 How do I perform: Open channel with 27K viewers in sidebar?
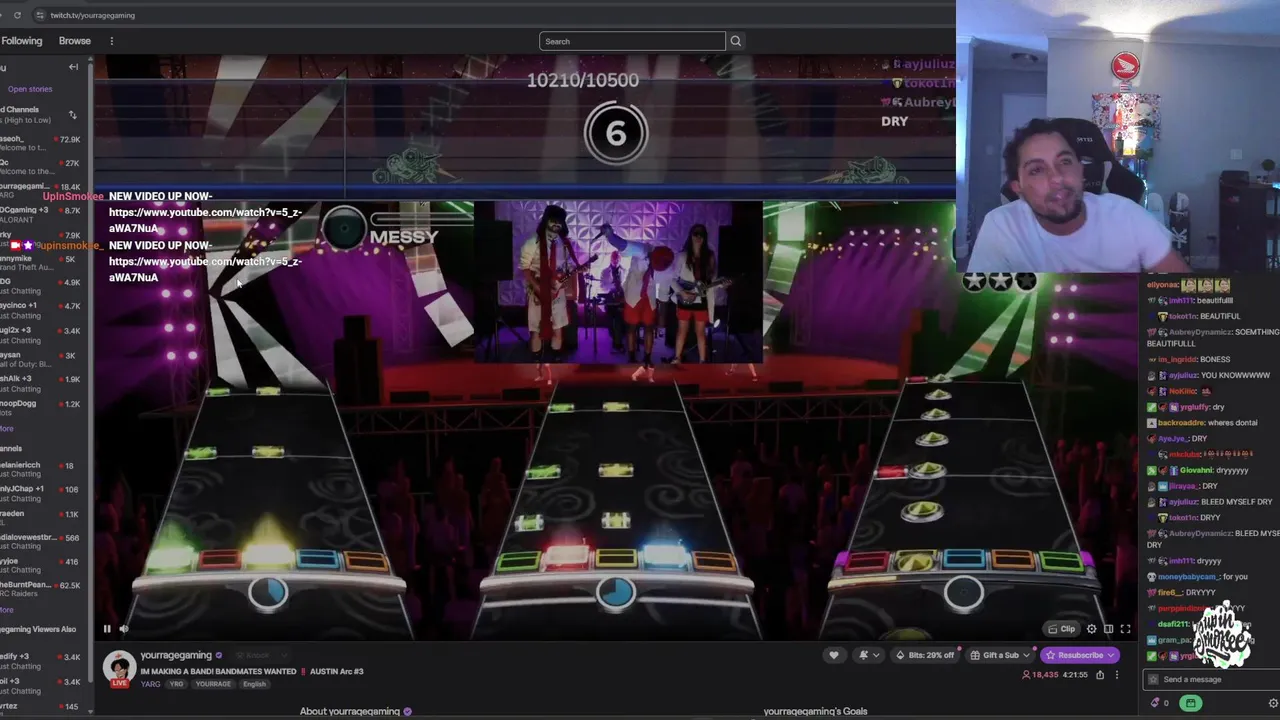click(42, 167)
